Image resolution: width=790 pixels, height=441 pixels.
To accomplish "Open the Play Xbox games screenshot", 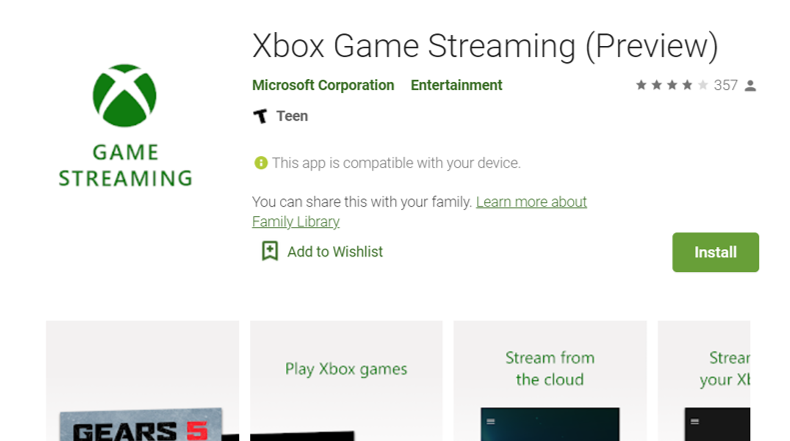I will 346,381.
